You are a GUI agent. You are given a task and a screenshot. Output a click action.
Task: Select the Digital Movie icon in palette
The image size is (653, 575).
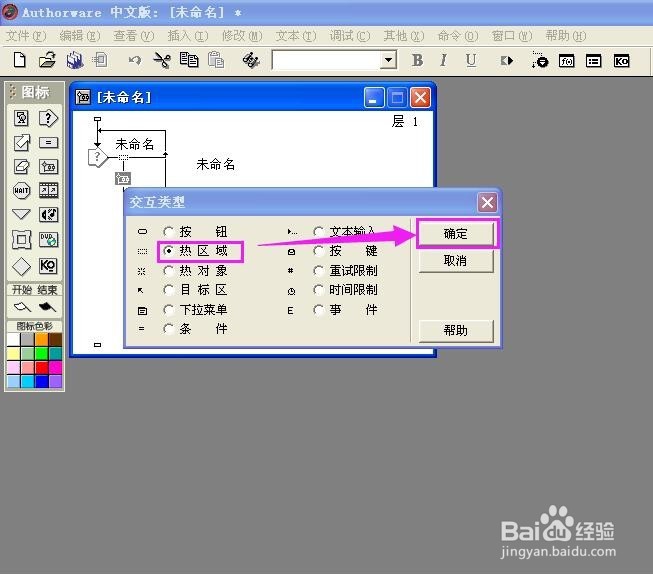48,191
